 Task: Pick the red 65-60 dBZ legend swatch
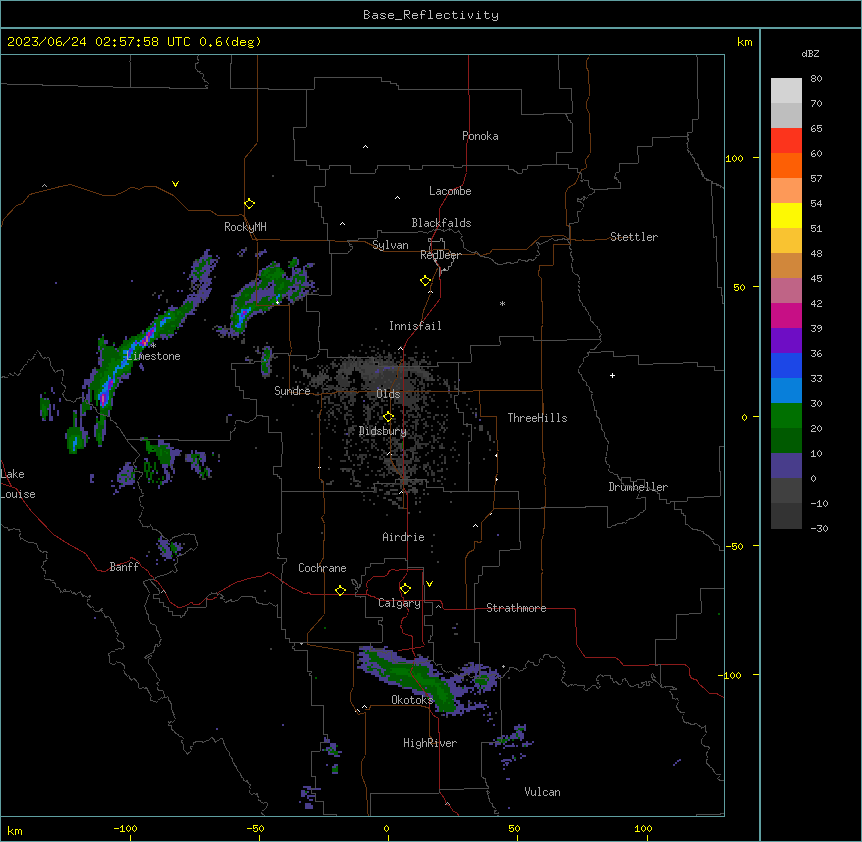pyautogui.click(x=786, y=141)
